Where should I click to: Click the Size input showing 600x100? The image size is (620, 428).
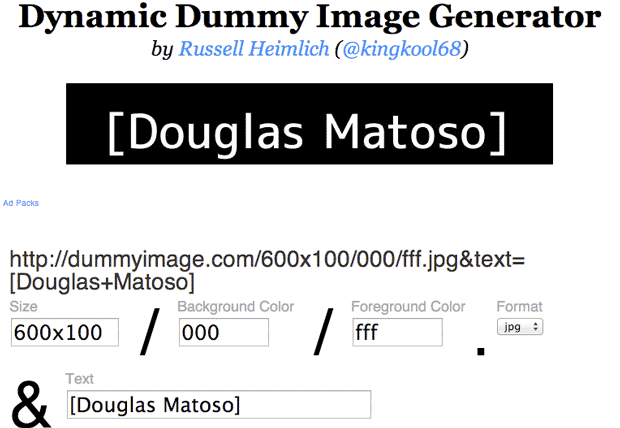64,333
